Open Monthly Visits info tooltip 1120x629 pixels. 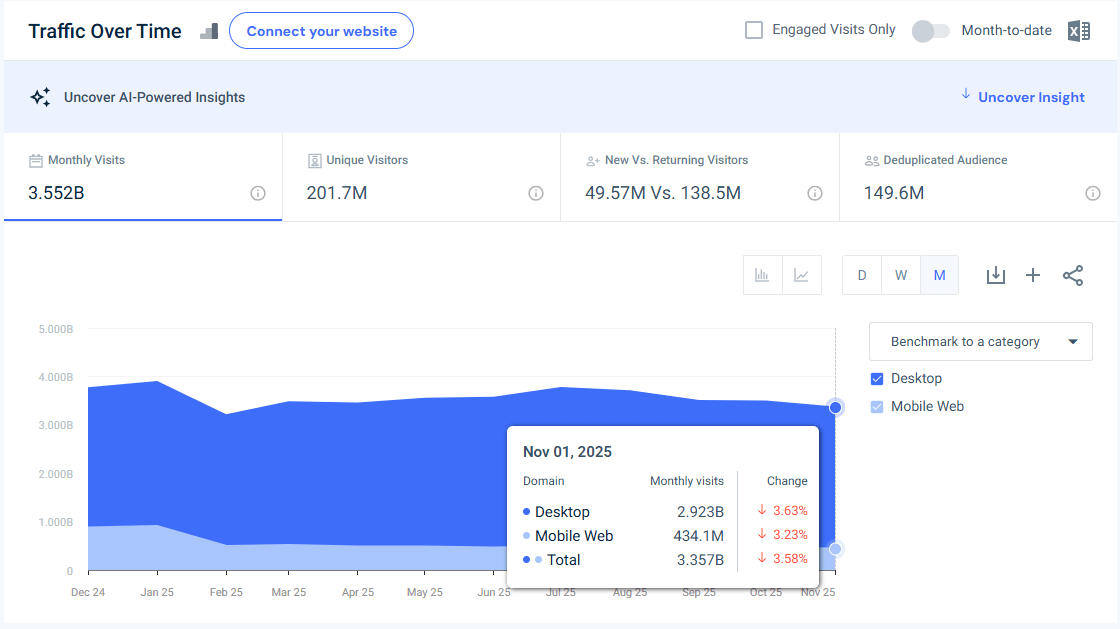pyautogui.click(x=258, y=194)
